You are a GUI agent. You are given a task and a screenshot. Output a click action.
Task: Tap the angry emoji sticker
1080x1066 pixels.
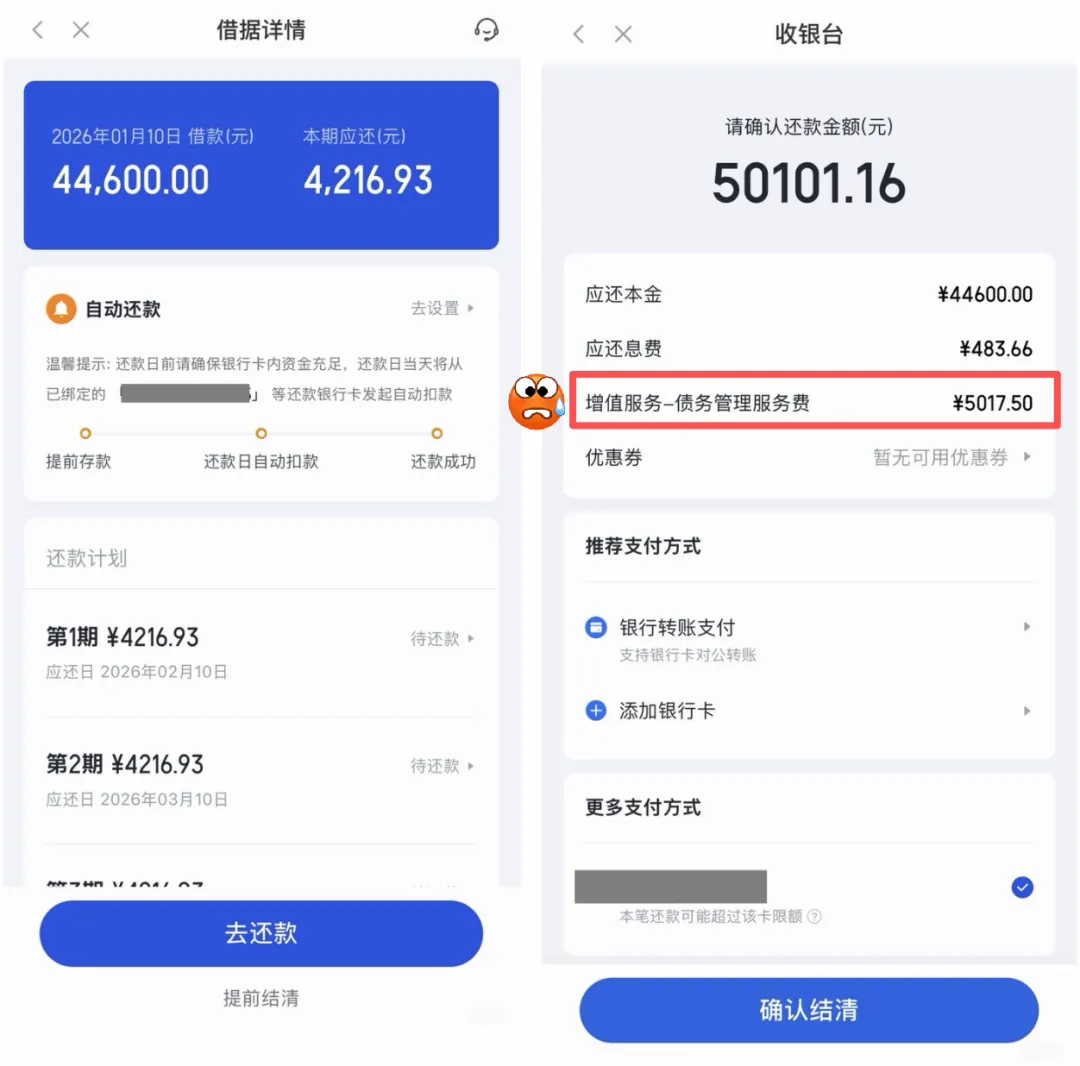tap(537, 402)
